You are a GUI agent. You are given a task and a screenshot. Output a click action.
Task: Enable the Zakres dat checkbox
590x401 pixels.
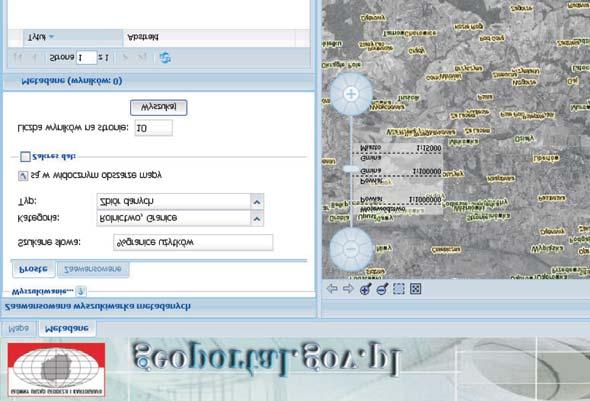pos(25,156)
